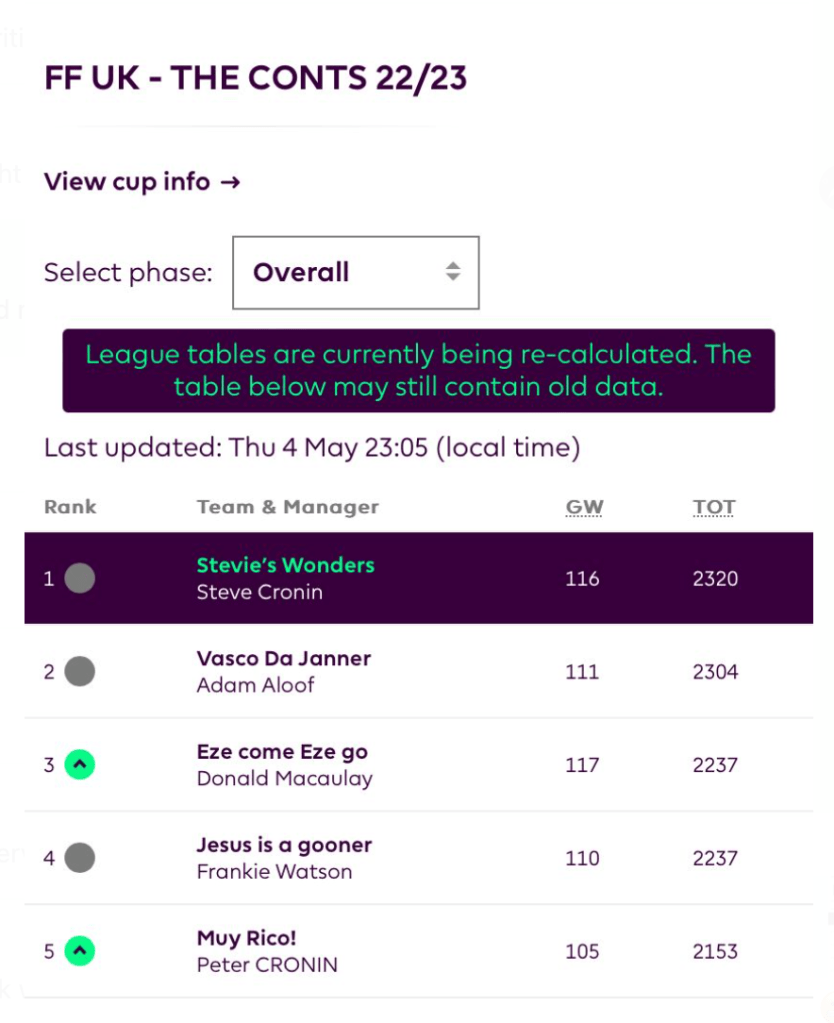
Task: View Jesus is a gooner team
Action: (284, 845)
